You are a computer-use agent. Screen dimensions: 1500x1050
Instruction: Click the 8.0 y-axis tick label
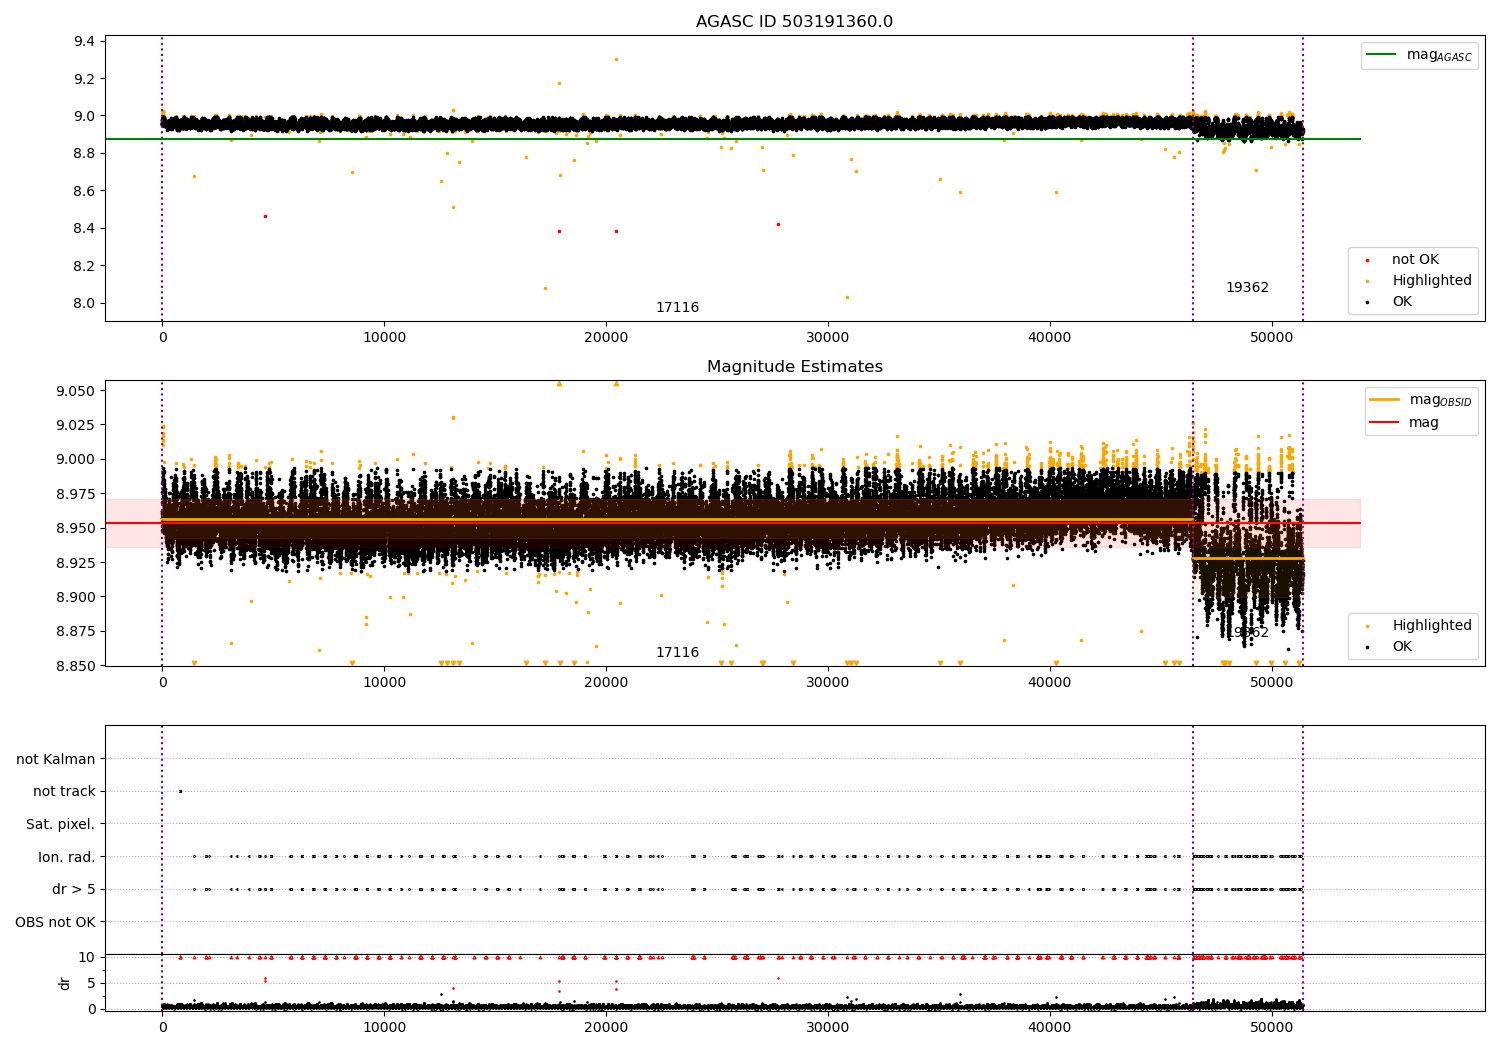pos(84,304)
